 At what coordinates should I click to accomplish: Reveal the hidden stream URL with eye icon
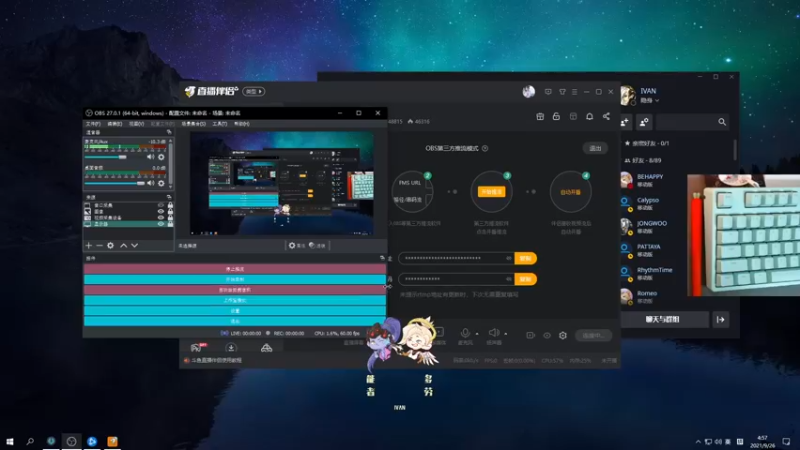coord(508,258)
